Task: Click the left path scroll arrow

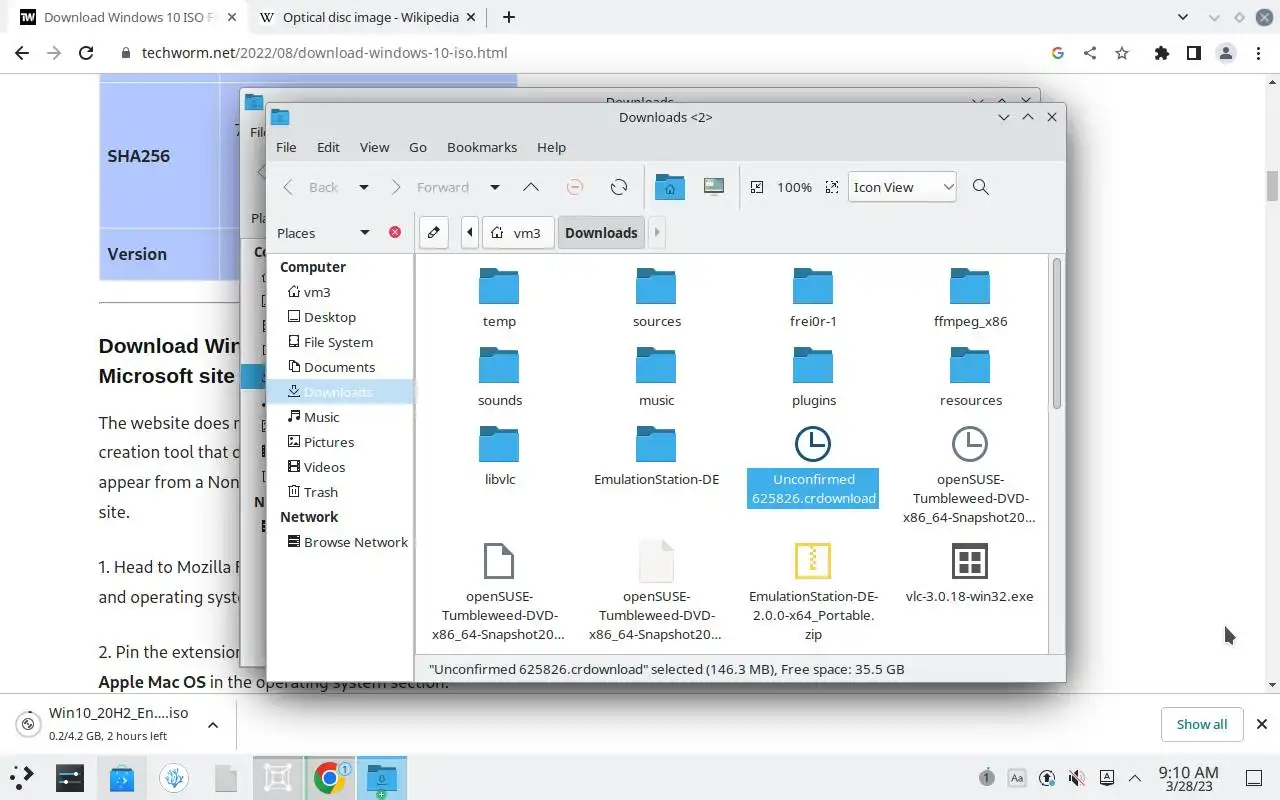Action: (470, 233)
